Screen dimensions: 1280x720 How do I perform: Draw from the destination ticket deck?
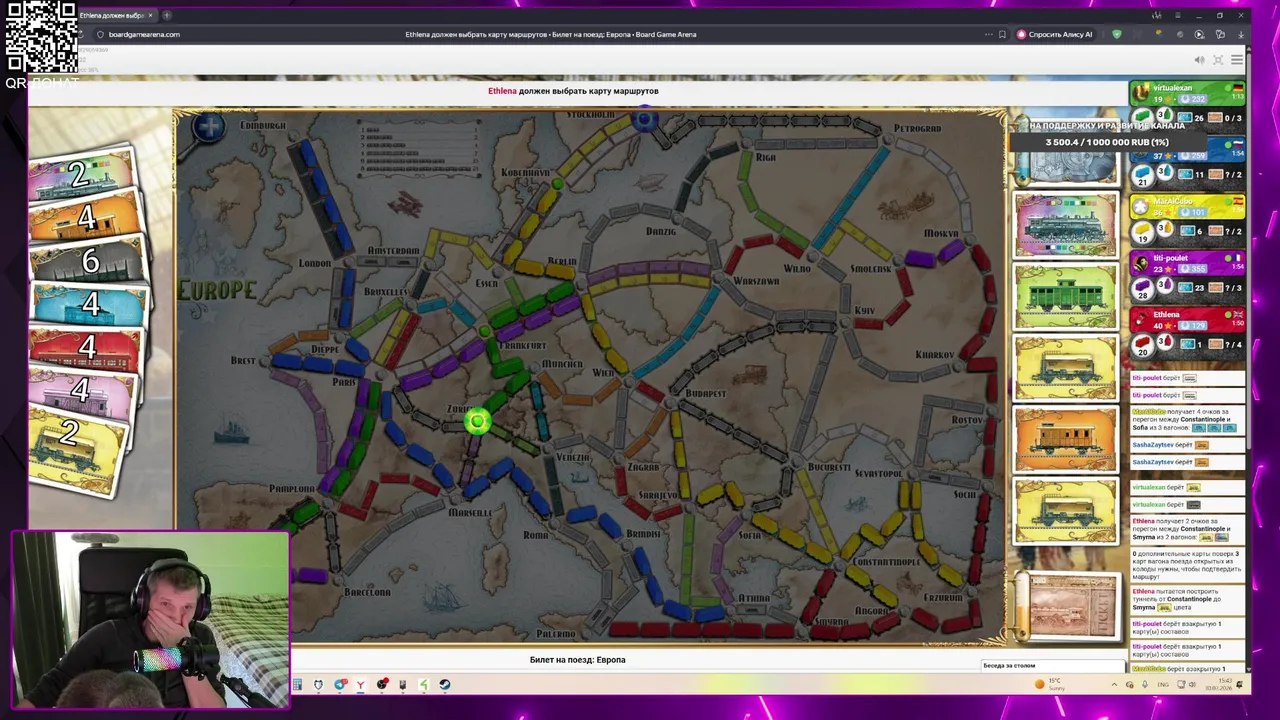(1068, 606)
